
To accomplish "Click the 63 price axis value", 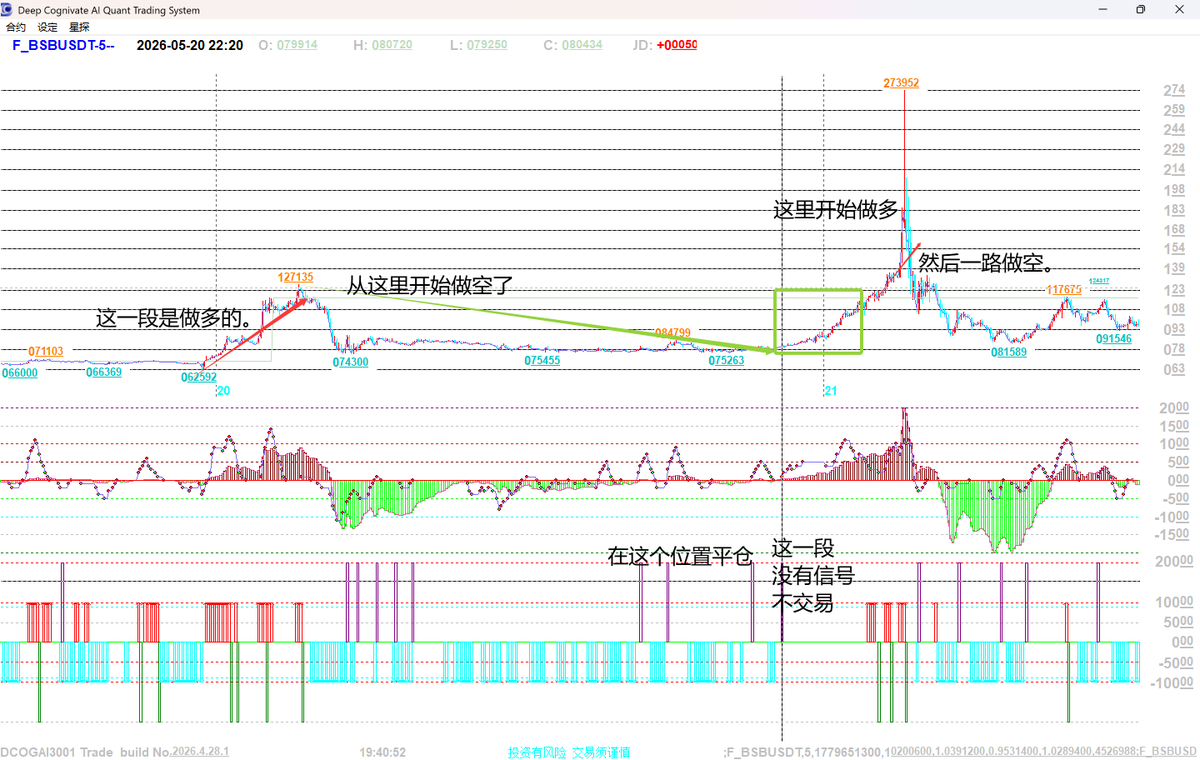I will 1175,370.
